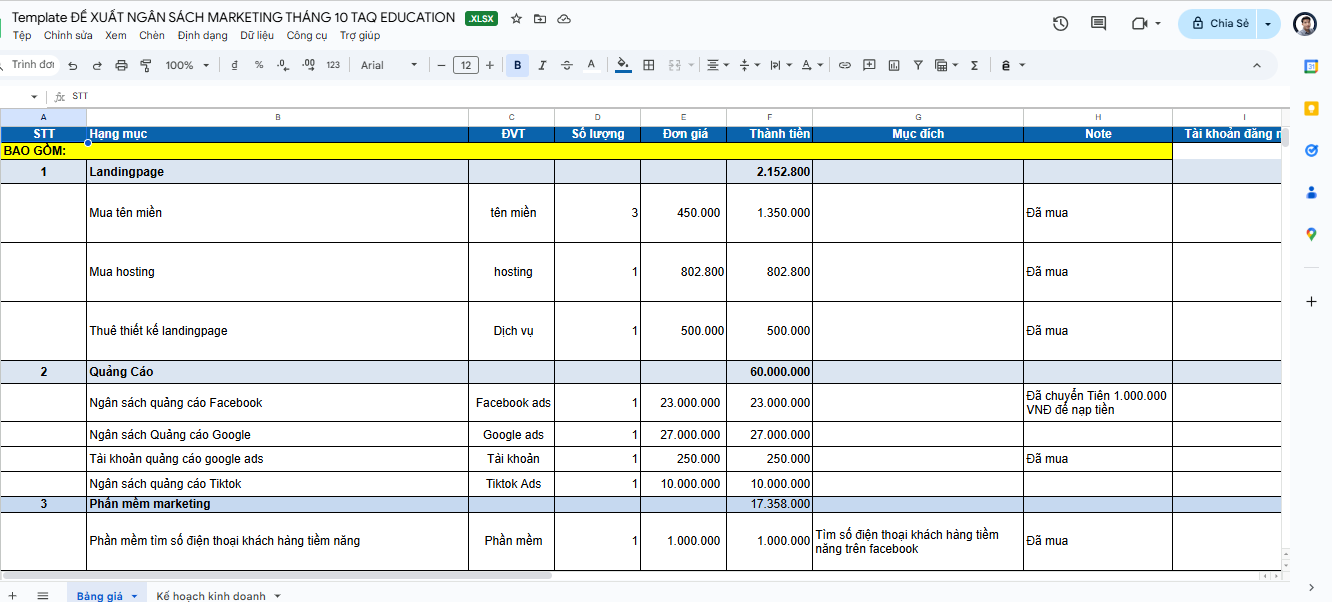The width and height of the screenshot is (1332, 602).
Task: Open the fill color picker
Action: coord(623,65)
